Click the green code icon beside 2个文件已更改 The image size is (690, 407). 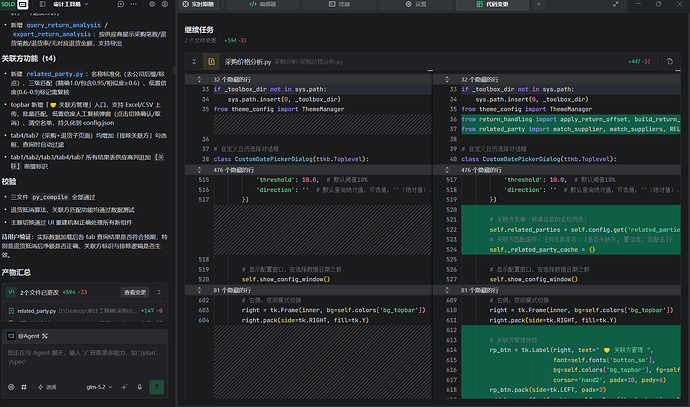(11, 292)
